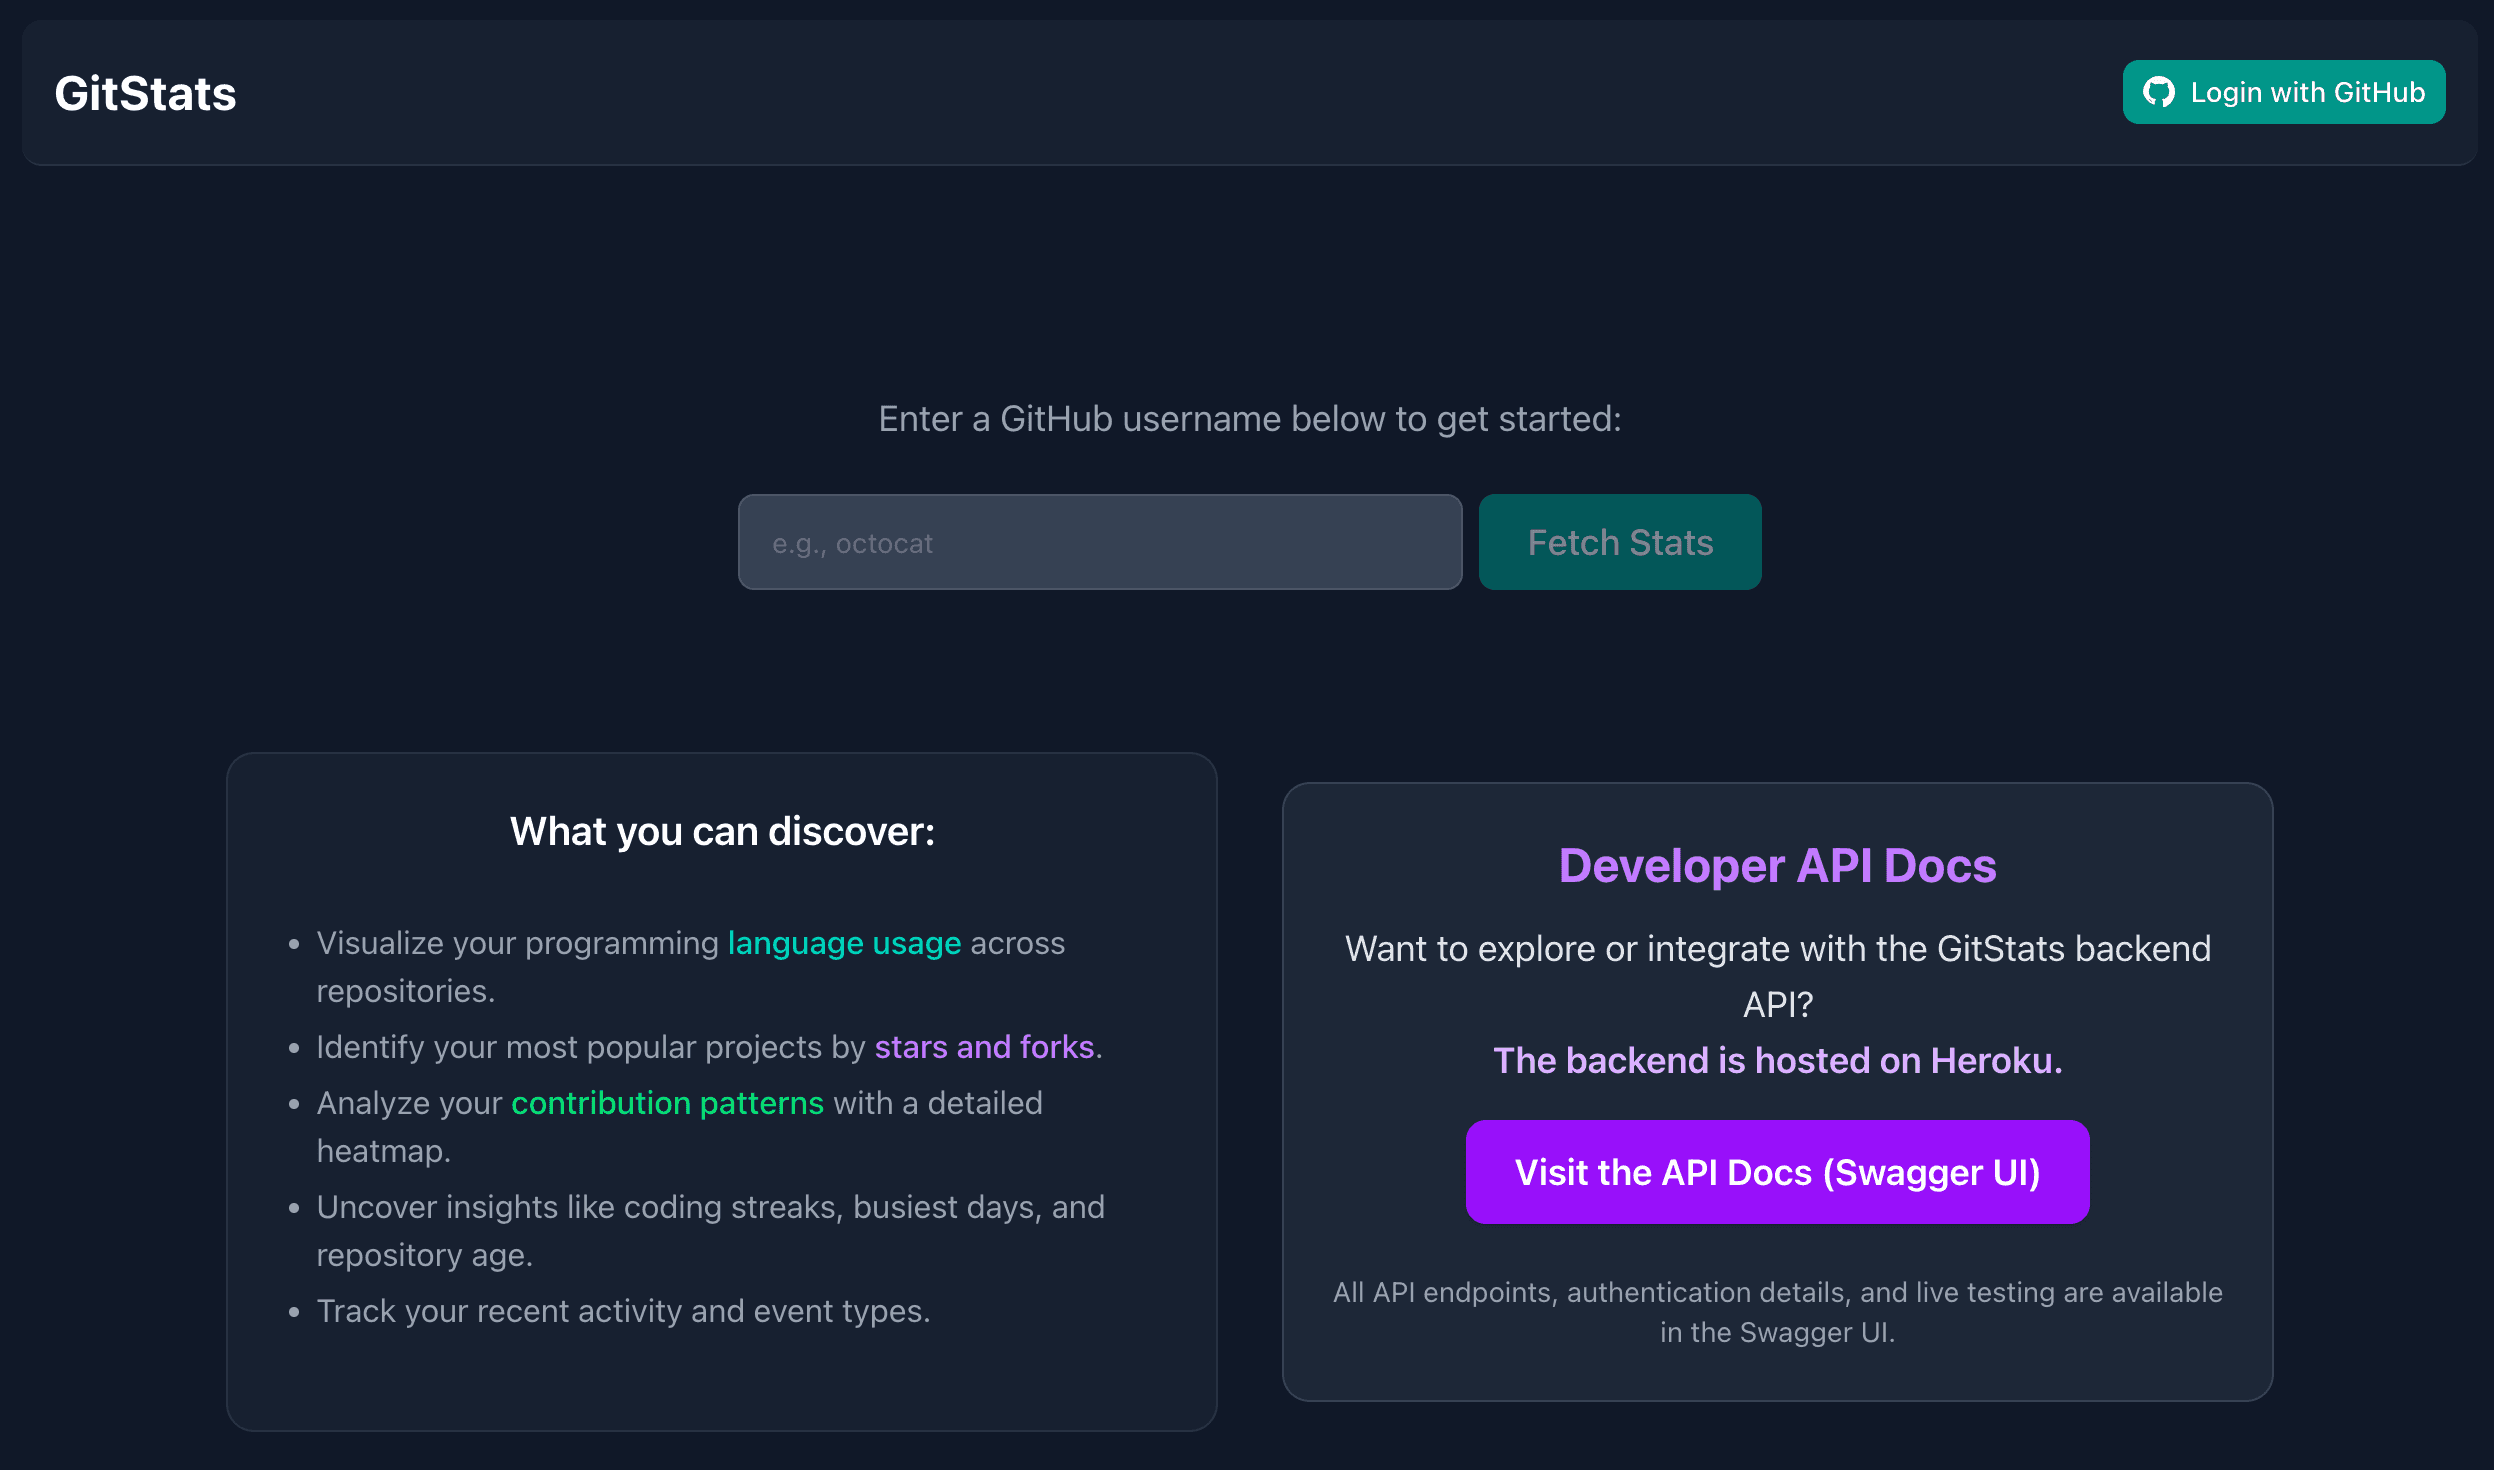Click 'The backend is hosted on Heroku' text
Viewport: 2494px width, 1470px height.
pos(1776,1060)
